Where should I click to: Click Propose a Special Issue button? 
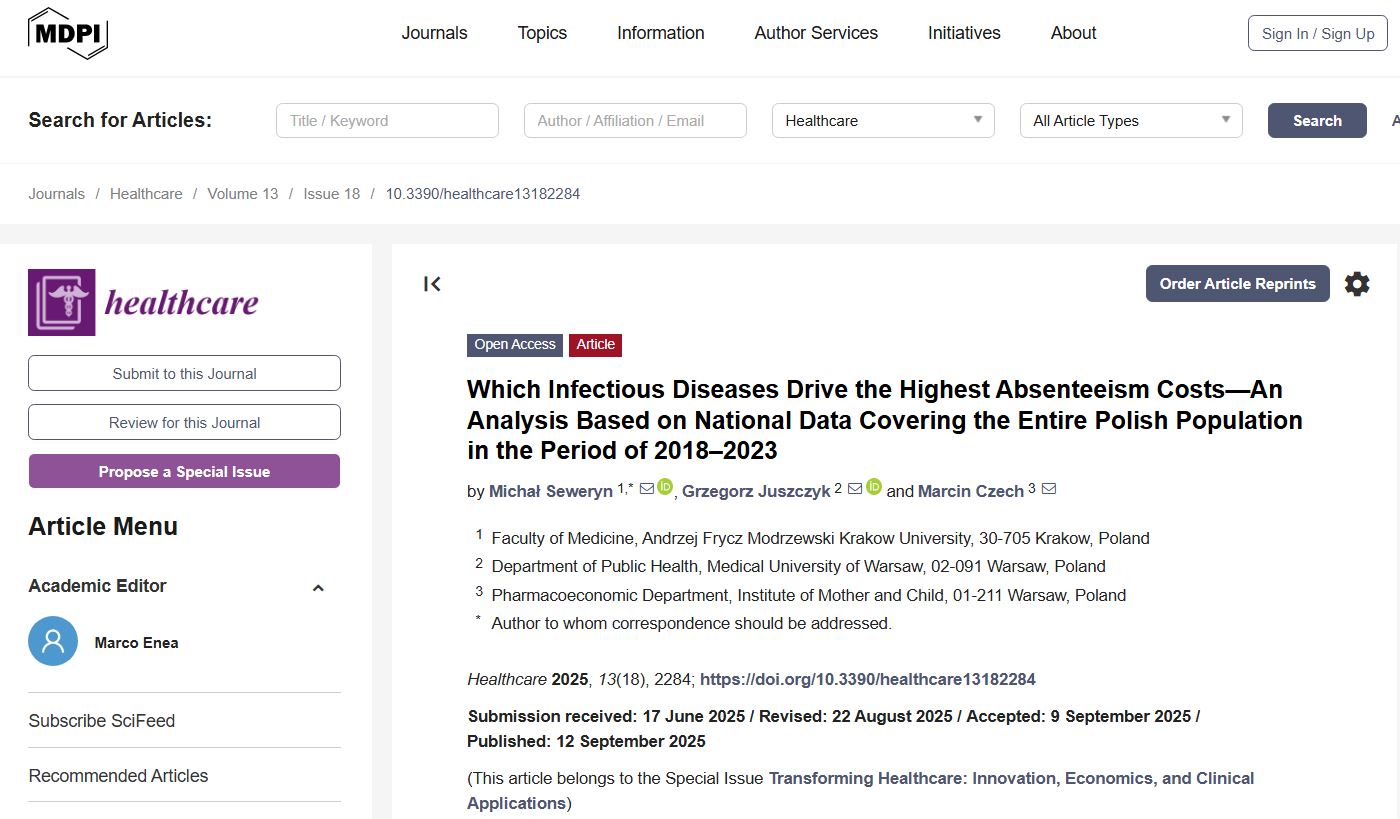click(x=184, y=472)
